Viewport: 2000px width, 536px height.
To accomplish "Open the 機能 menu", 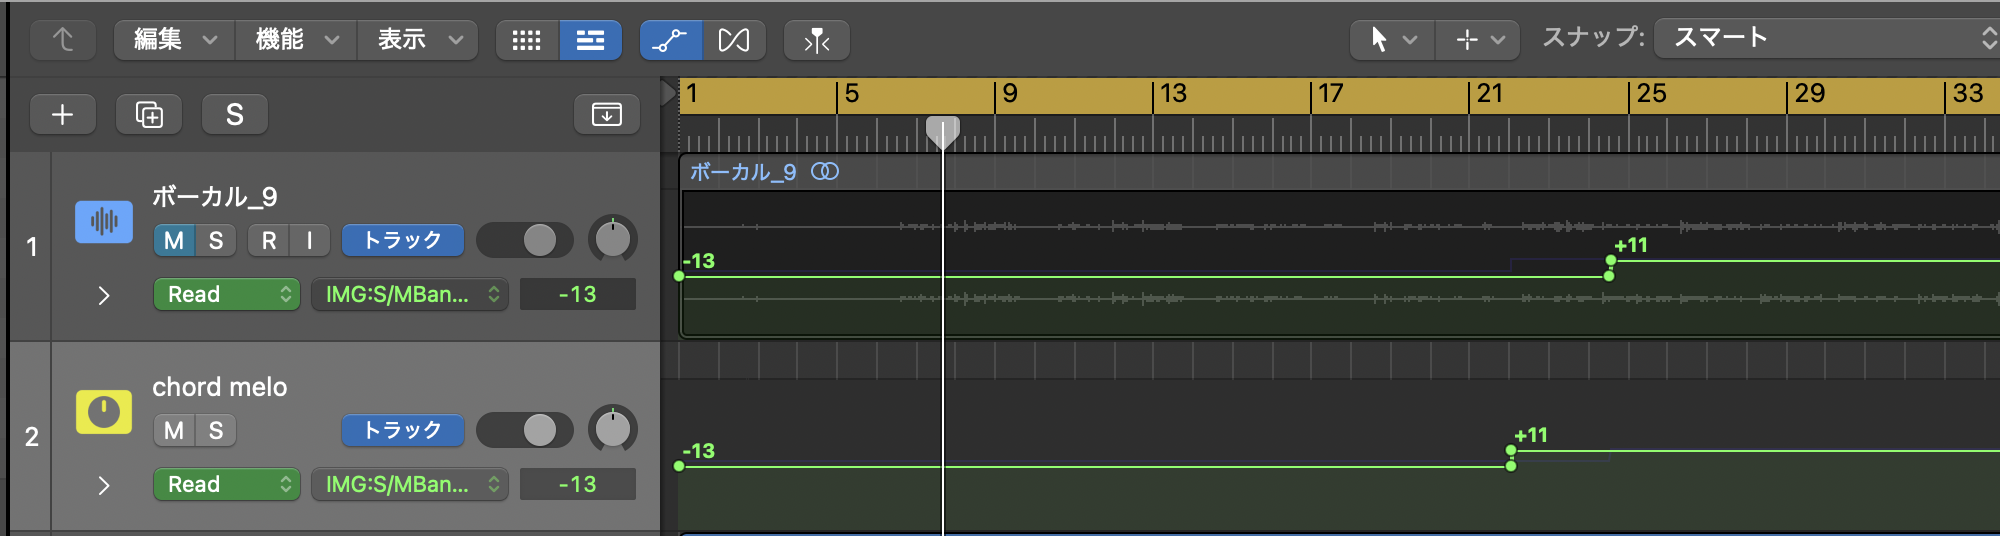I will coord(297,40).
